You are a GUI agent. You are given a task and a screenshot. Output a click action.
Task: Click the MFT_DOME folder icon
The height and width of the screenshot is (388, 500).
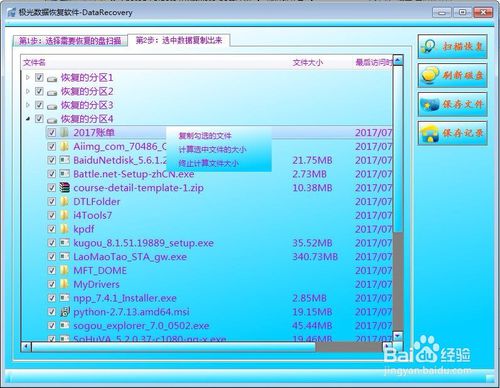[64, 270]
